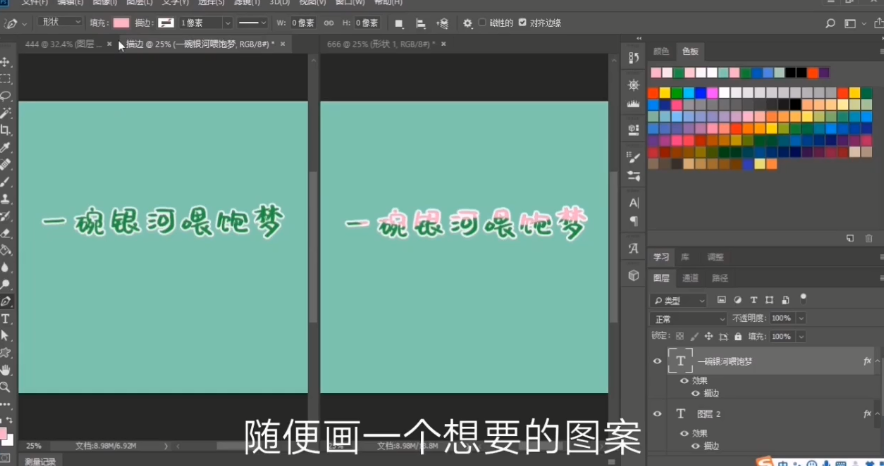The image size is (884, 466).
Task: Switch to the 444 @ 32.4% document tab
Action: (64, 44)
